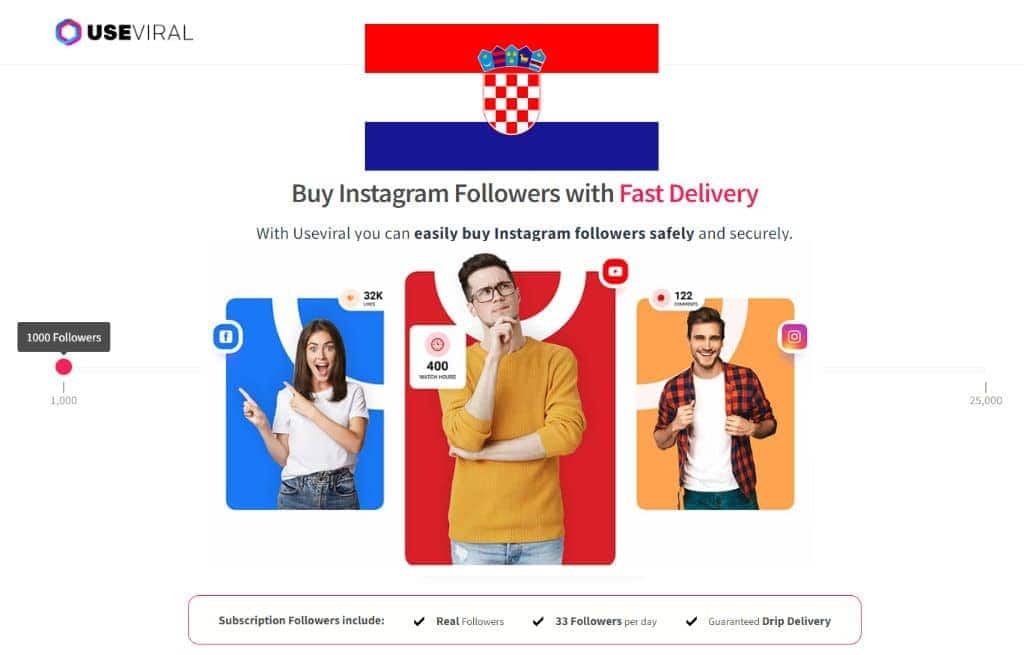Click the 122 comments badge
Screen dimensions: 1024x655
coord(676,298)
